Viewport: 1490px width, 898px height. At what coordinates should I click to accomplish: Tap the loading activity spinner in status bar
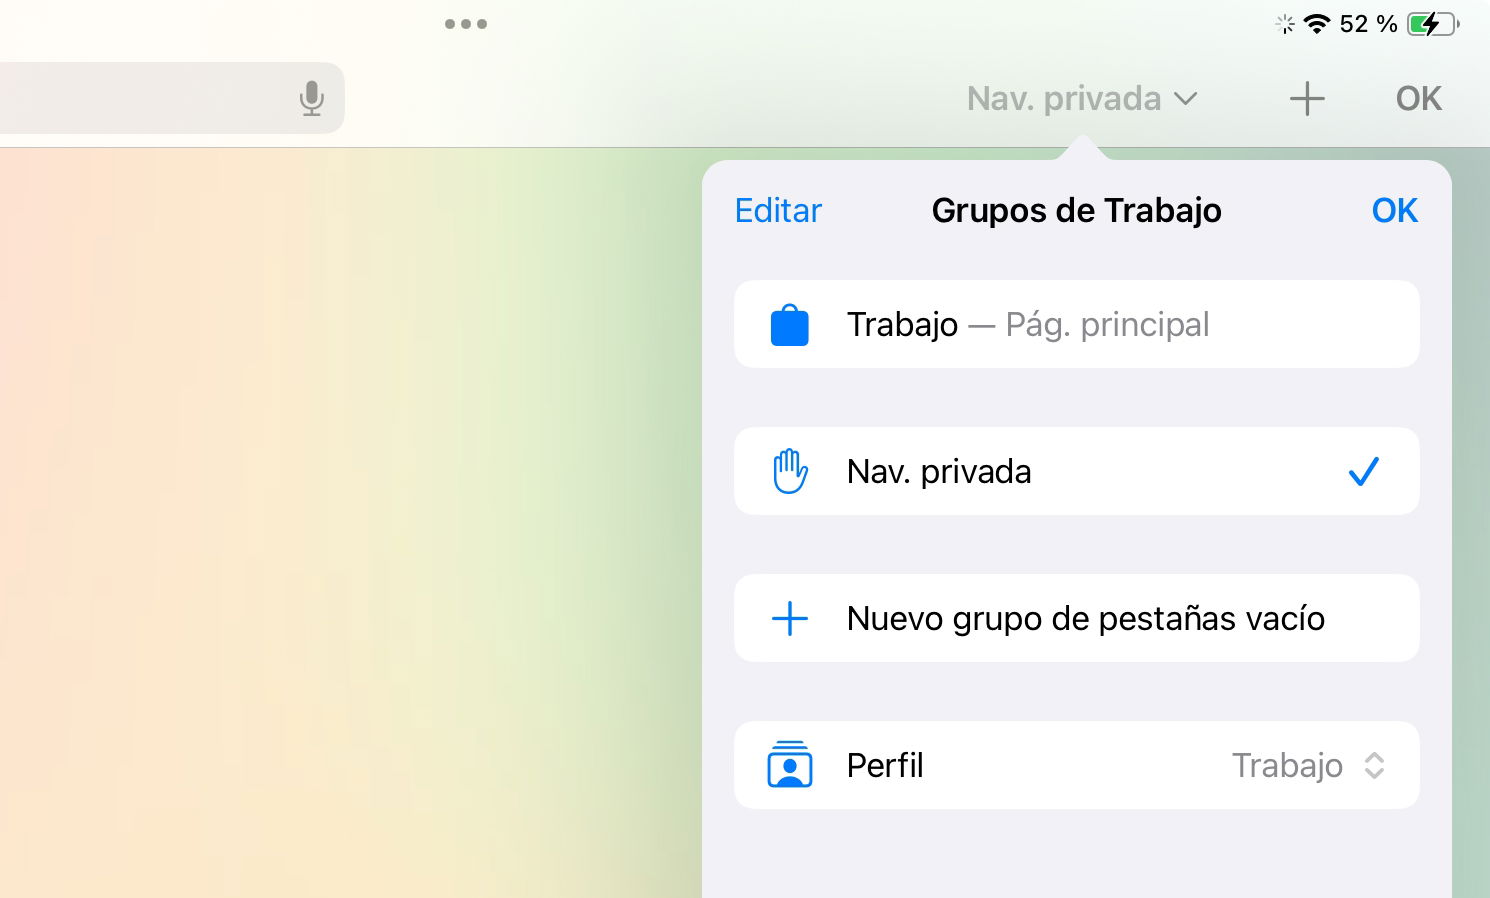point(1285,24)
